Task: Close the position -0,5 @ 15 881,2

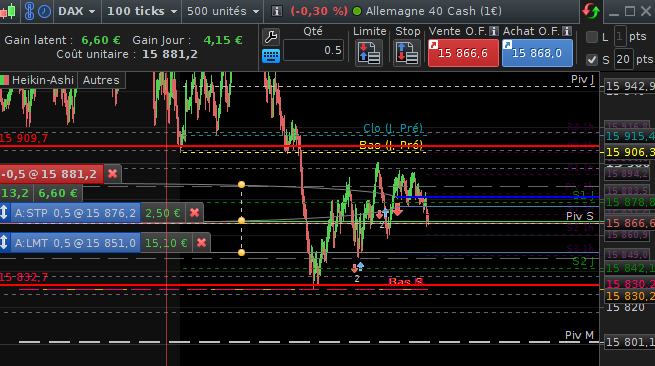Action: (x=112, y=174)
